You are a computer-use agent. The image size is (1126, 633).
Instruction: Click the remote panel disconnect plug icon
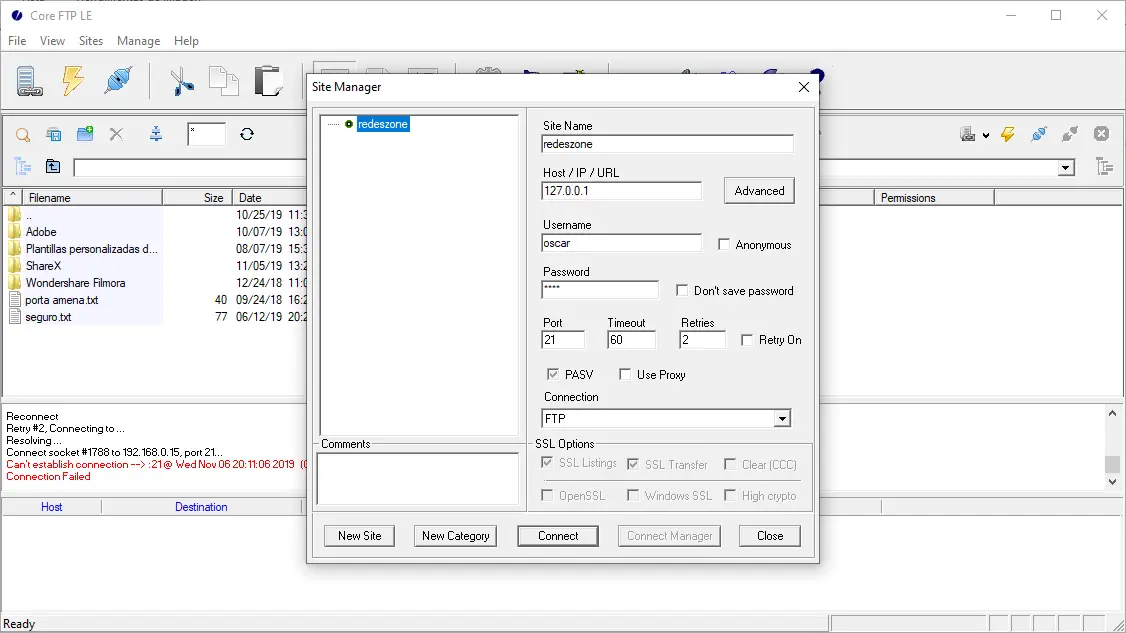[1070, 134]
